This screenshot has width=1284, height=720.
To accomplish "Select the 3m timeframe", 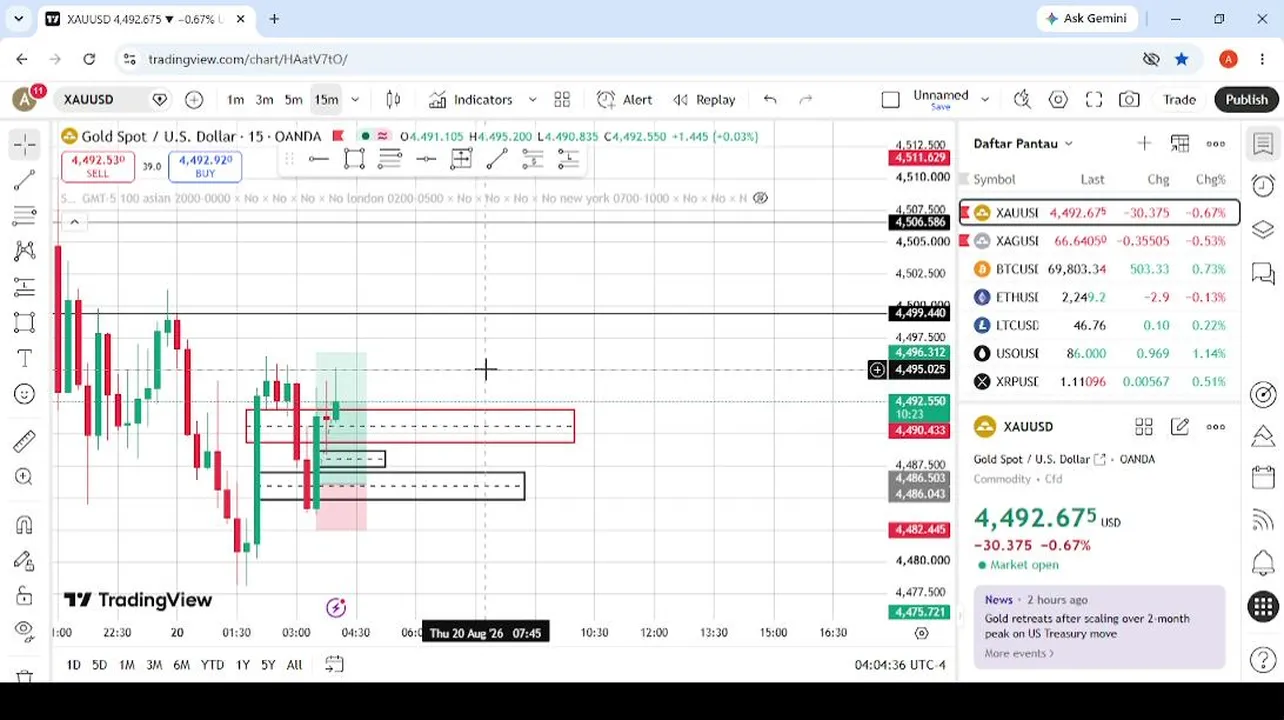I will point(264,99).
